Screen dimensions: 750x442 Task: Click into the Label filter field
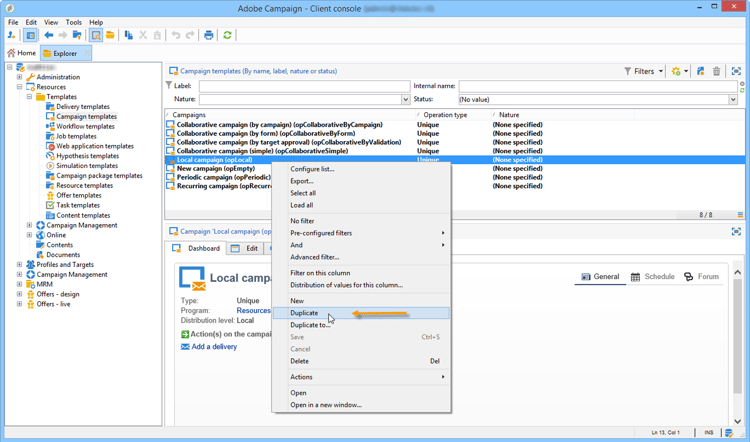305,86
